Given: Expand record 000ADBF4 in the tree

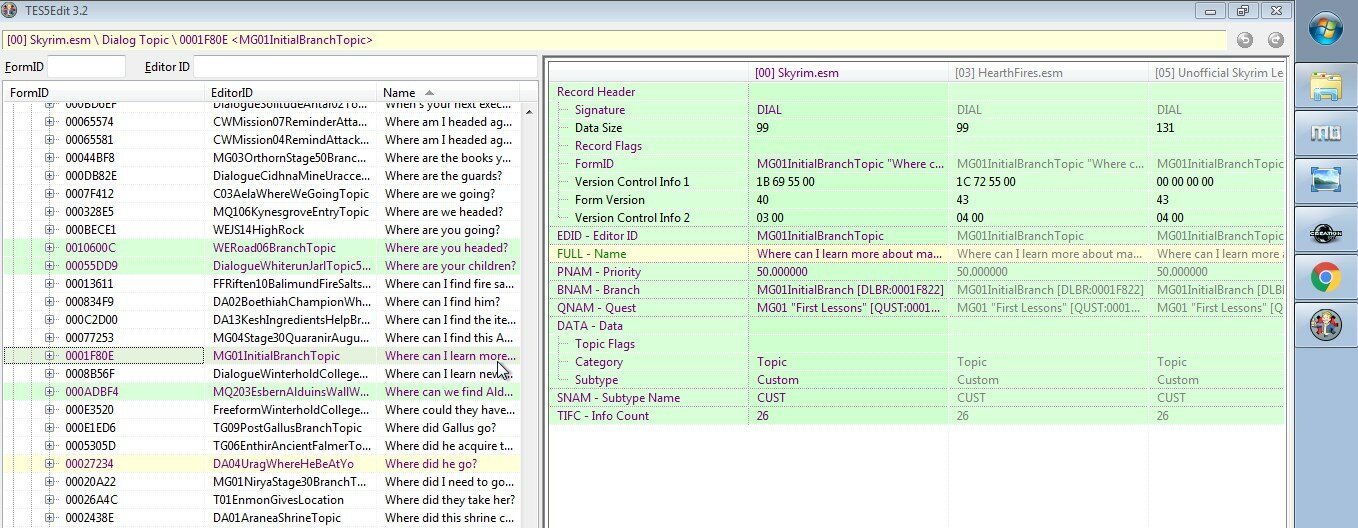Looking at the screenshot, I should coord(50,392).
